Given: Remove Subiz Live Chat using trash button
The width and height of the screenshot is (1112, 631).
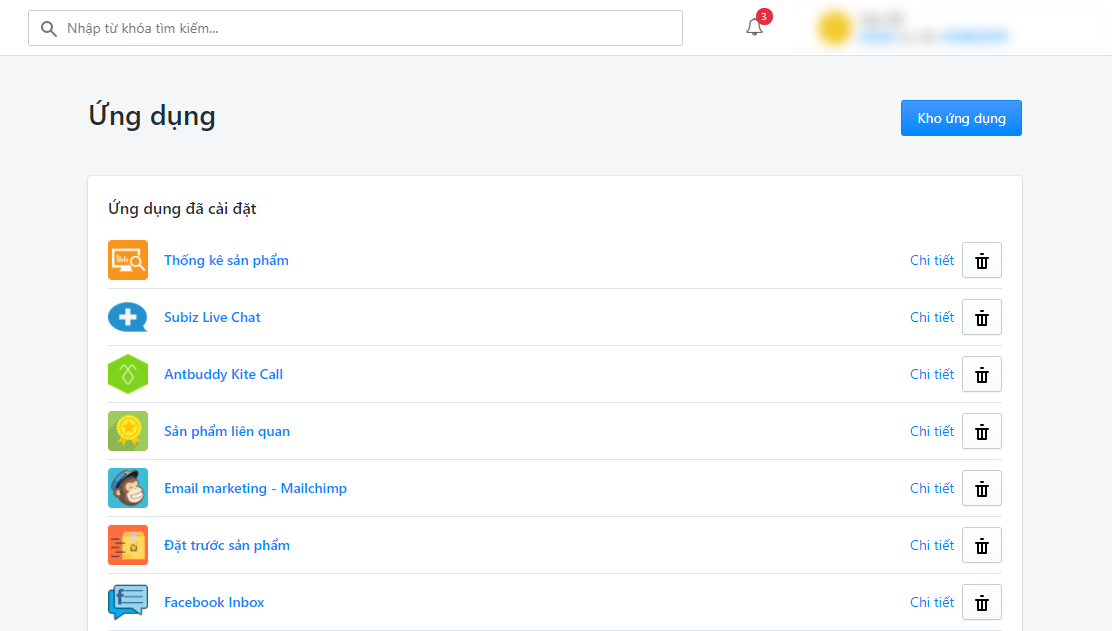Looking at the screenshot, I should [981, 317].
